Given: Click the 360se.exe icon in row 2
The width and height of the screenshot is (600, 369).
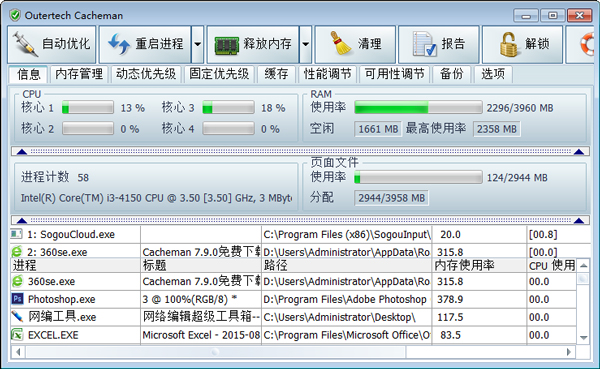Looking at the screenshot, I should (x=16, y=251).
